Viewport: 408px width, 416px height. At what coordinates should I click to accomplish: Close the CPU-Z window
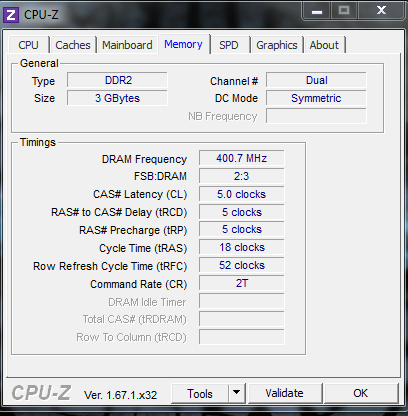click(x=381, y=11)
